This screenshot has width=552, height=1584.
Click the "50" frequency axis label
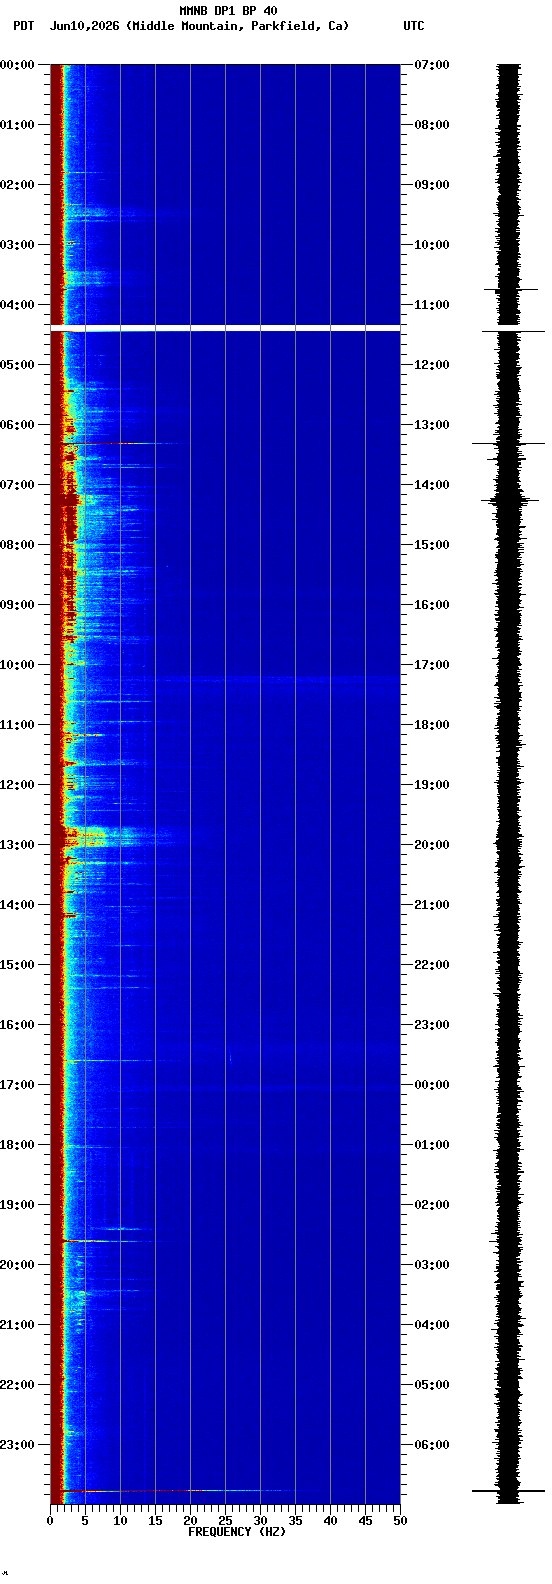point(400,1521)
